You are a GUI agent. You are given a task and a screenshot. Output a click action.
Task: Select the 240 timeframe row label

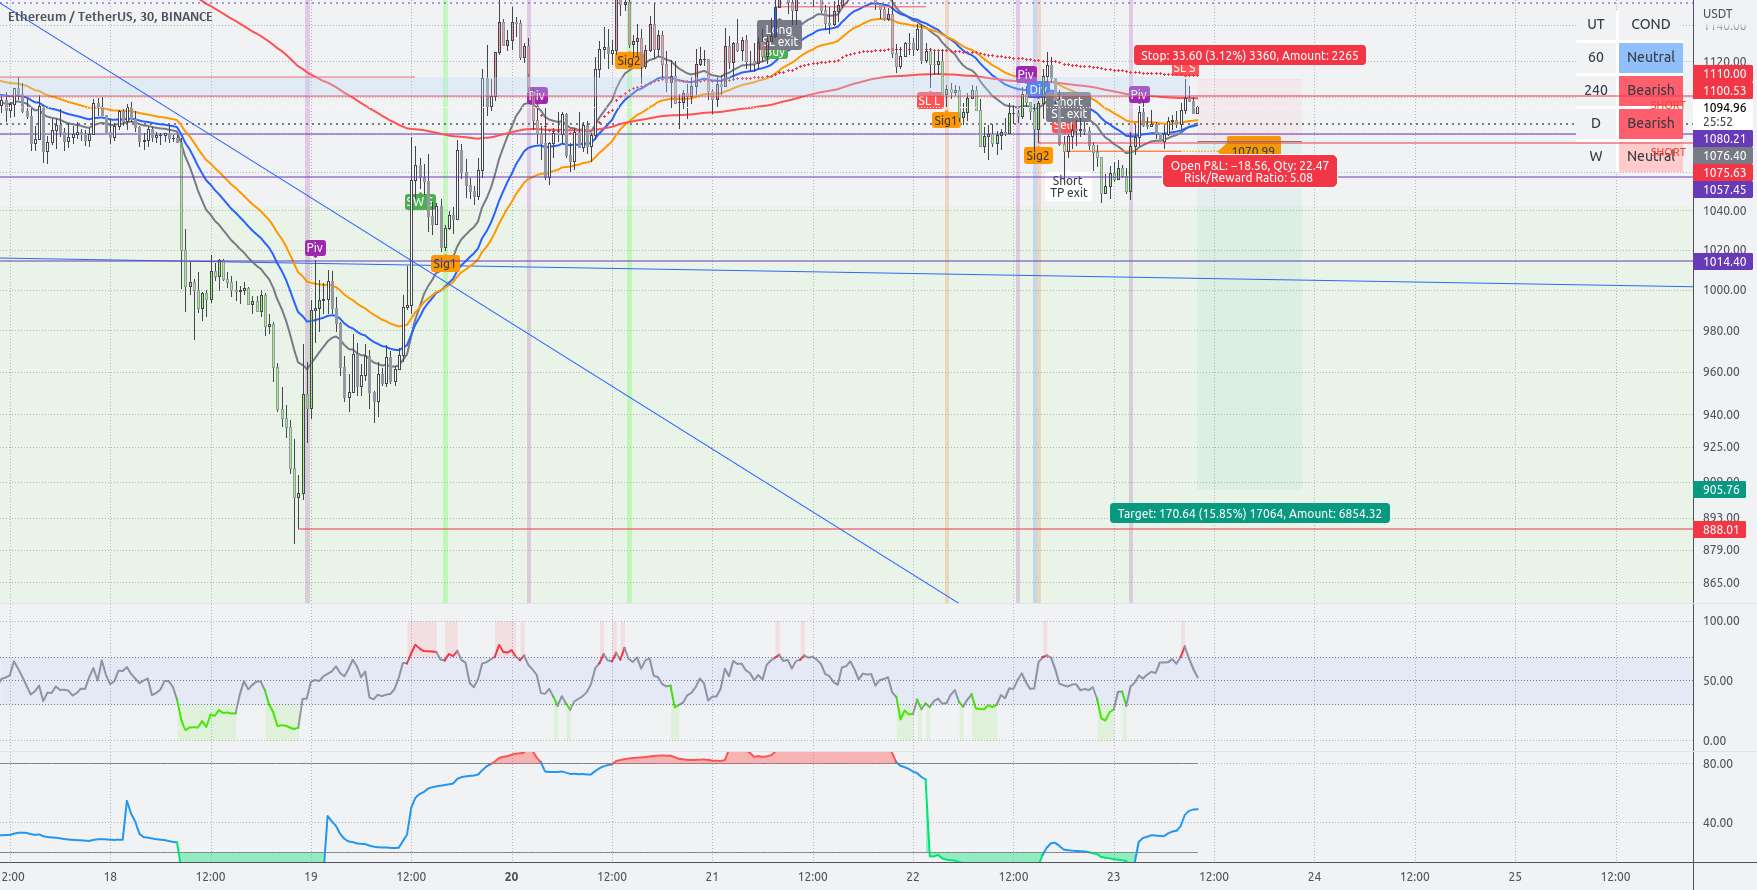1596,90
